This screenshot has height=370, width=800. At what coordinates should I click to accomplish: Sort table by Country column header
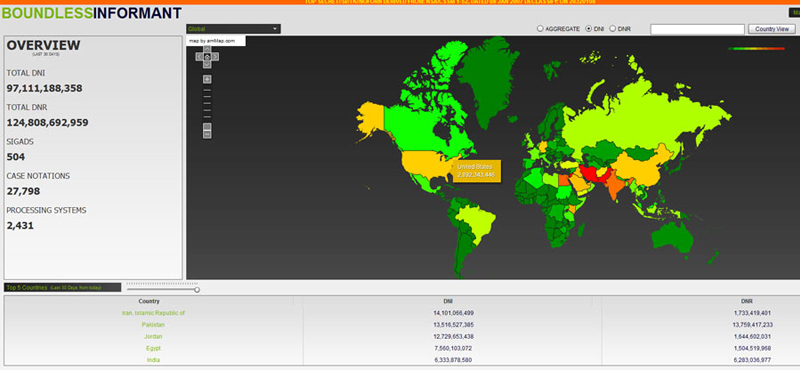[149, 302]
